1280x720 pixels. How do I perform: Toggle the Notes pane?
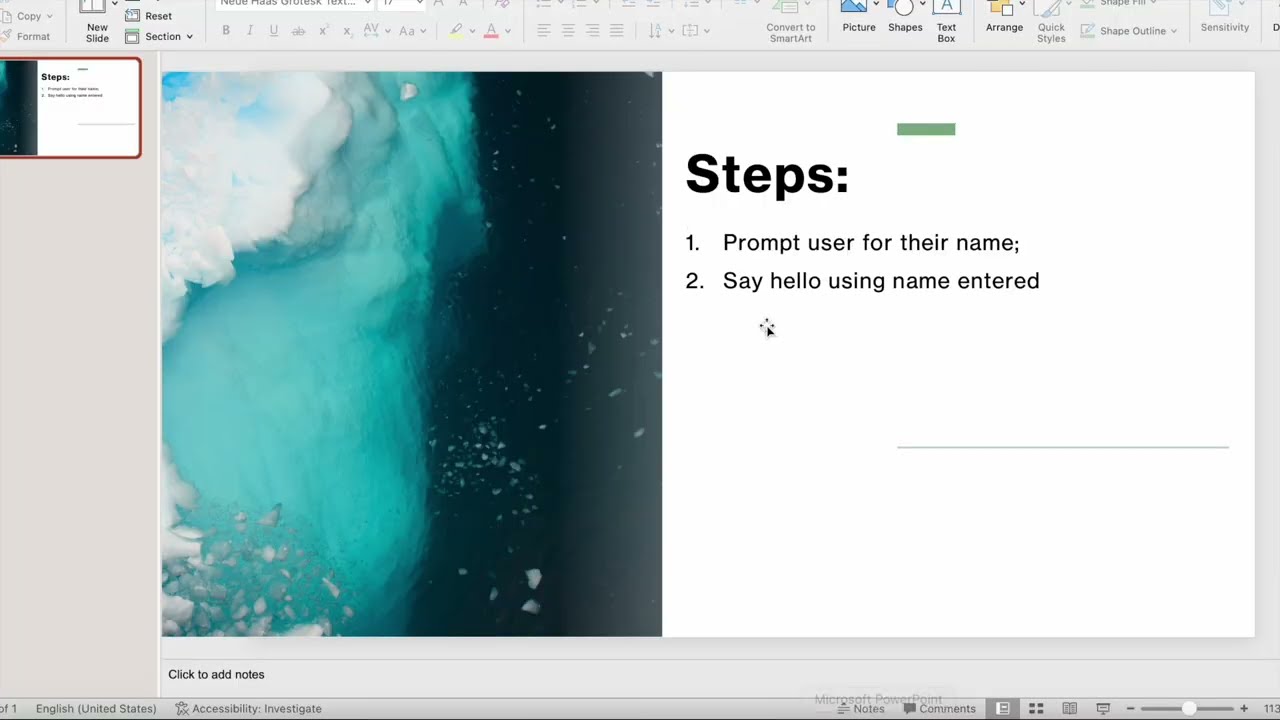click(860, 708)
